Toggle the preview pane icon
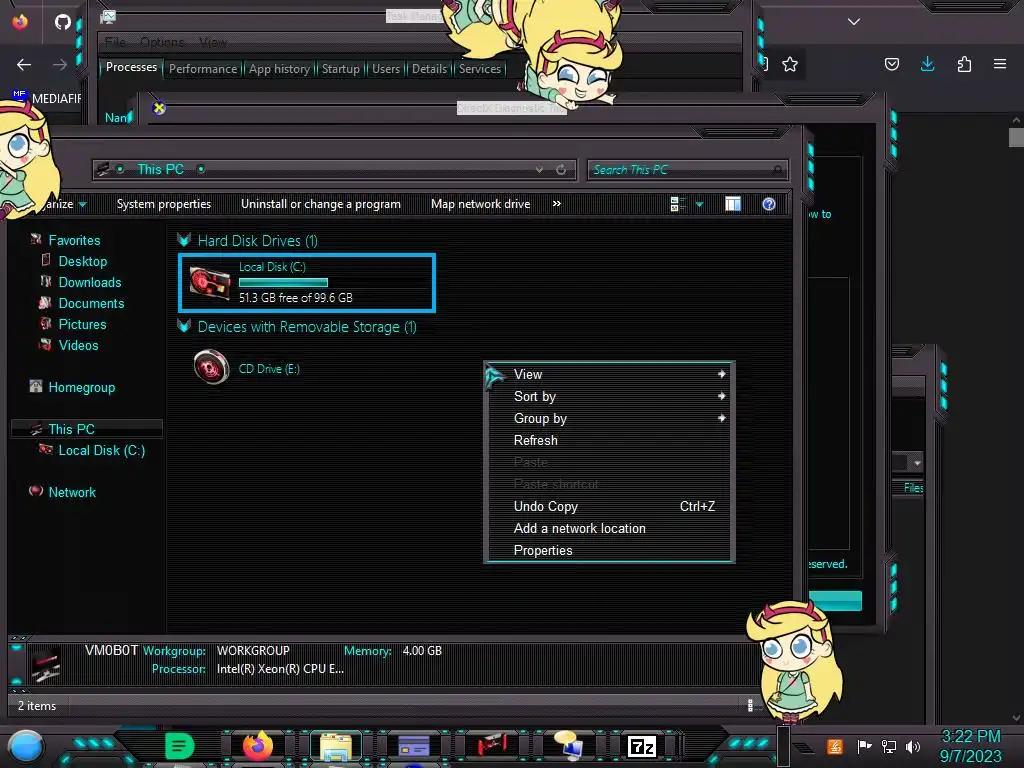 click(x=733, y=204)
